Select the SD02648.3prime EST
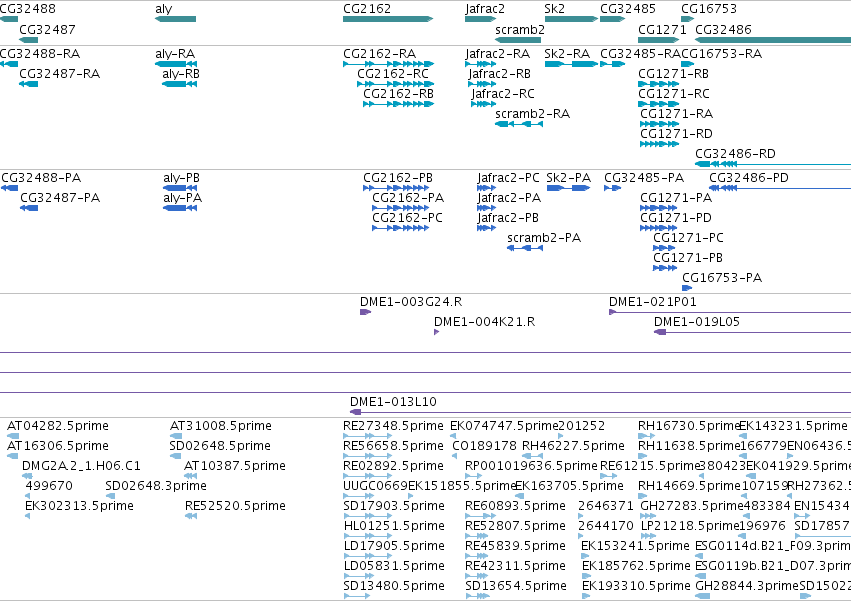The height and width of the screenshot is (601, 851). pos(110,496)
